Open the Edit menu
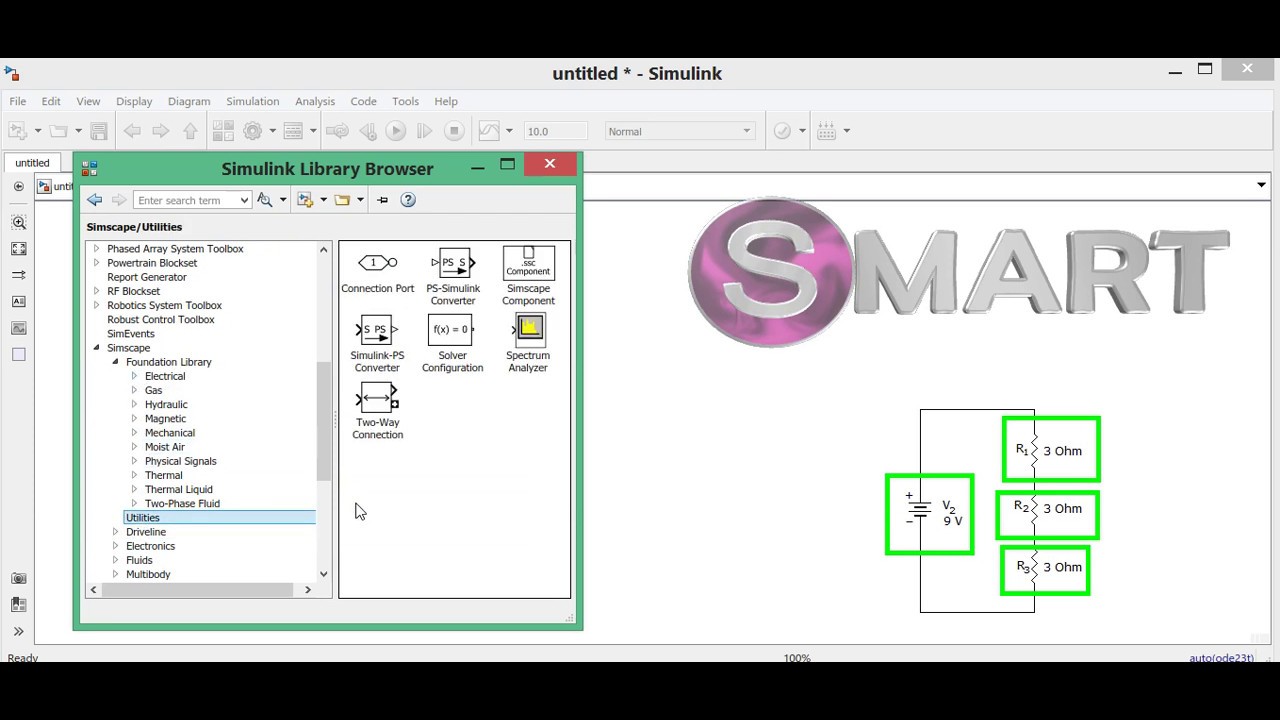This screenshot has height=720, width=1280. pos(51,101)
